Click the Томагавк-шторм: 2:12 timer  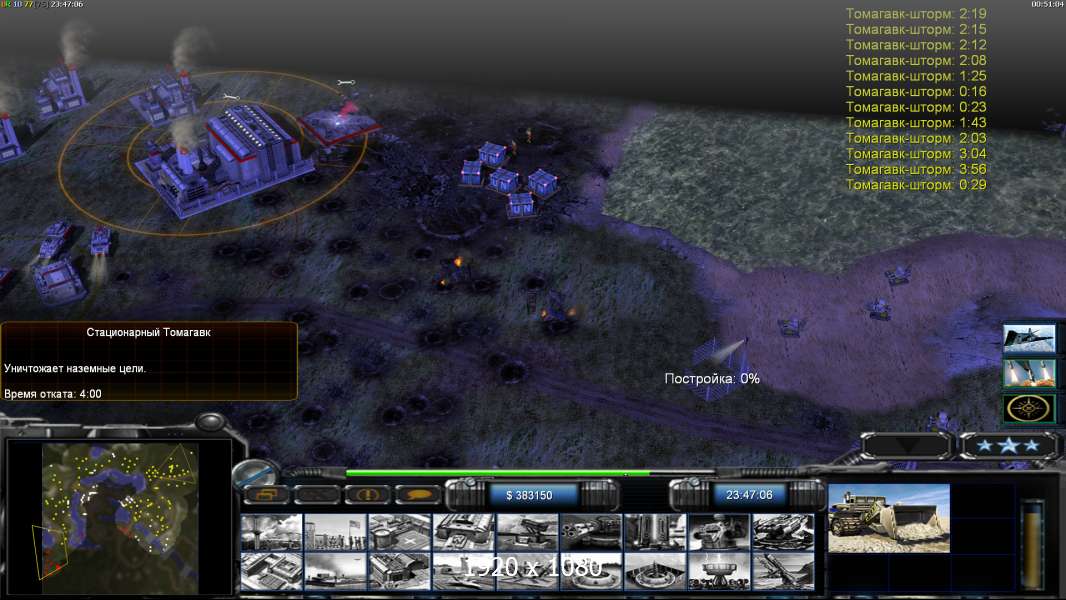916,45
